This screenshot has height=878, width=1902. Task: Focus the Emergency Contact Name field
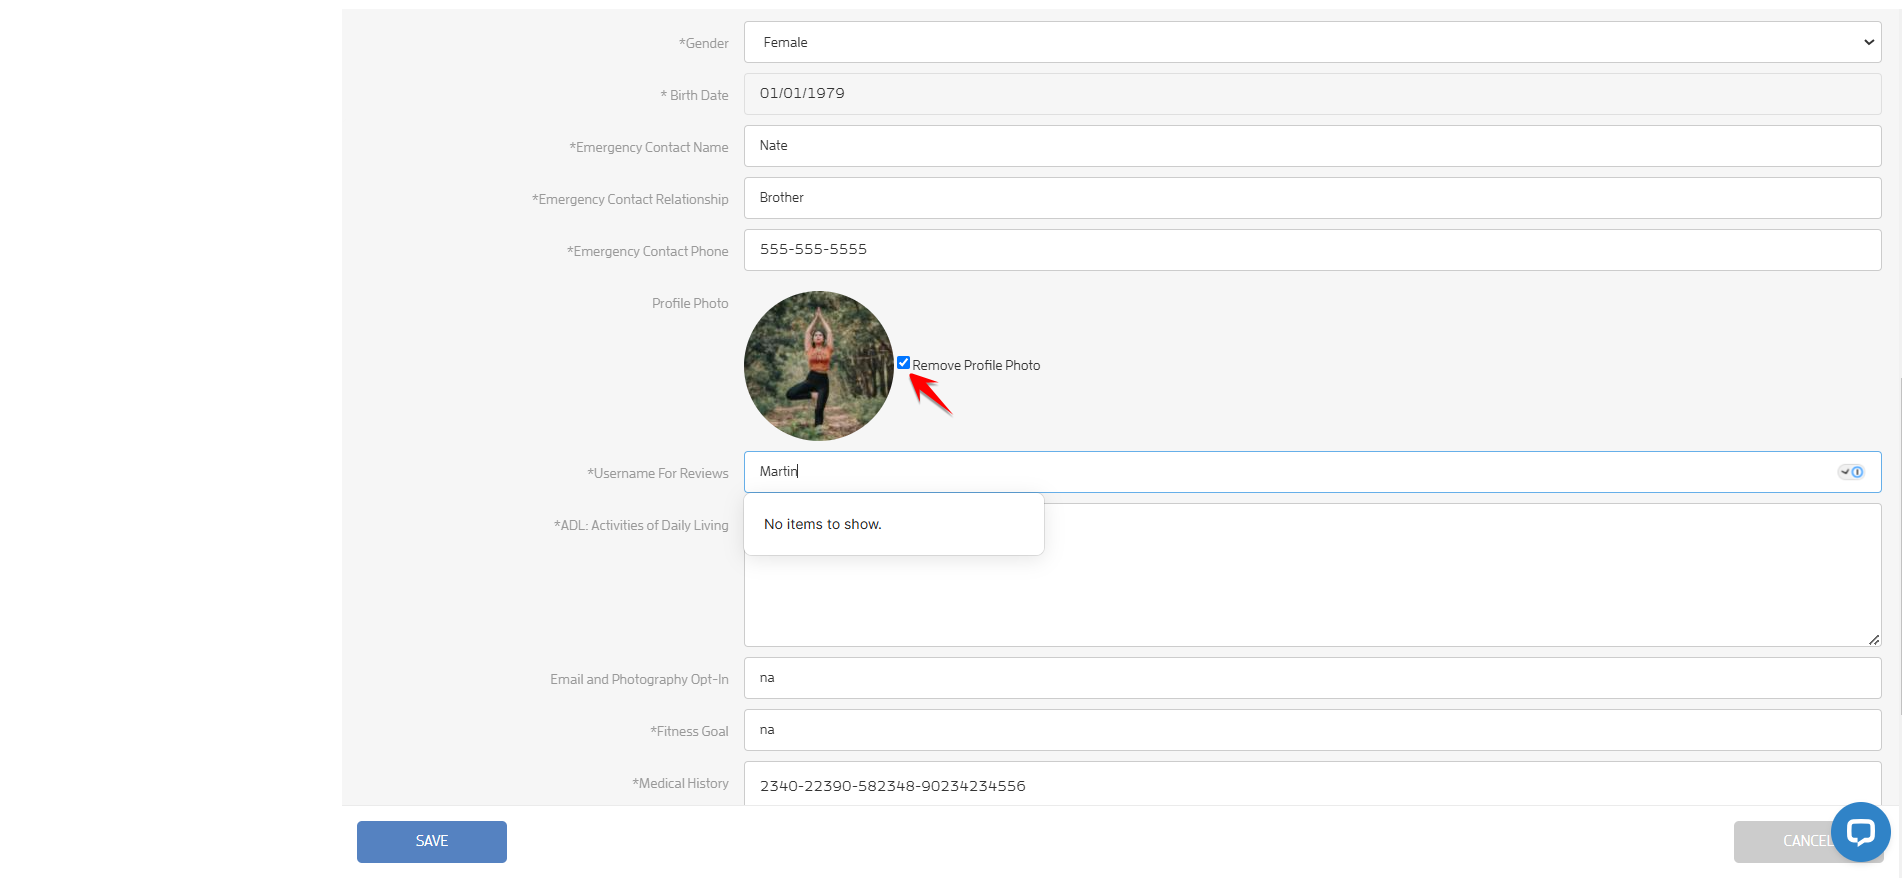[1312, 146]
